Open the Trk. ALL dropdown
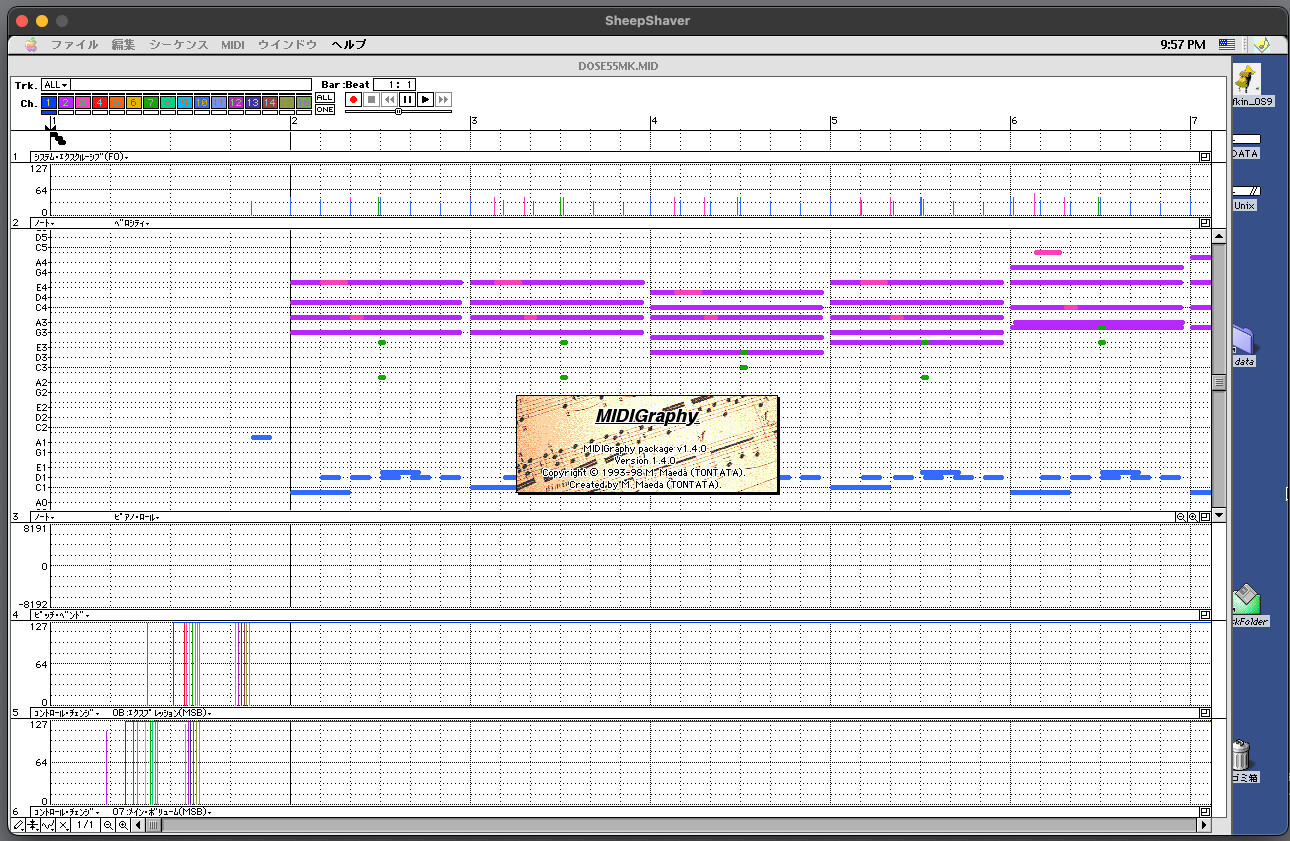 (x=56, y=85)
